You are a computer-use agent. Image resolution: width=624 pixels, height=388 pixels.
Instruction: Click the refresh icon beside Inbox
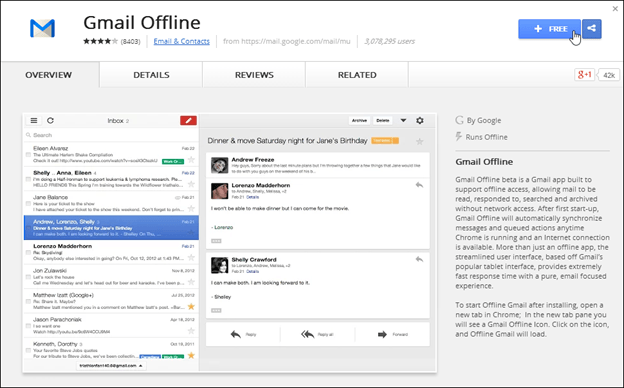(50, 121)
